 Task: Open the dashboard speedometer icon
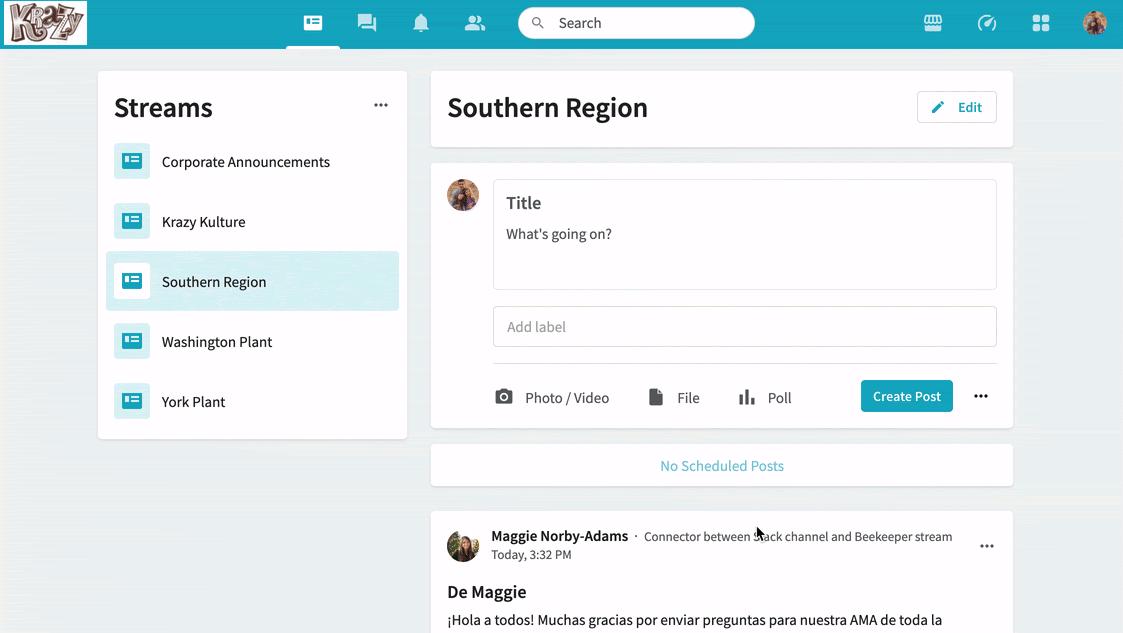pyautogui.click(x=987, y=23)
